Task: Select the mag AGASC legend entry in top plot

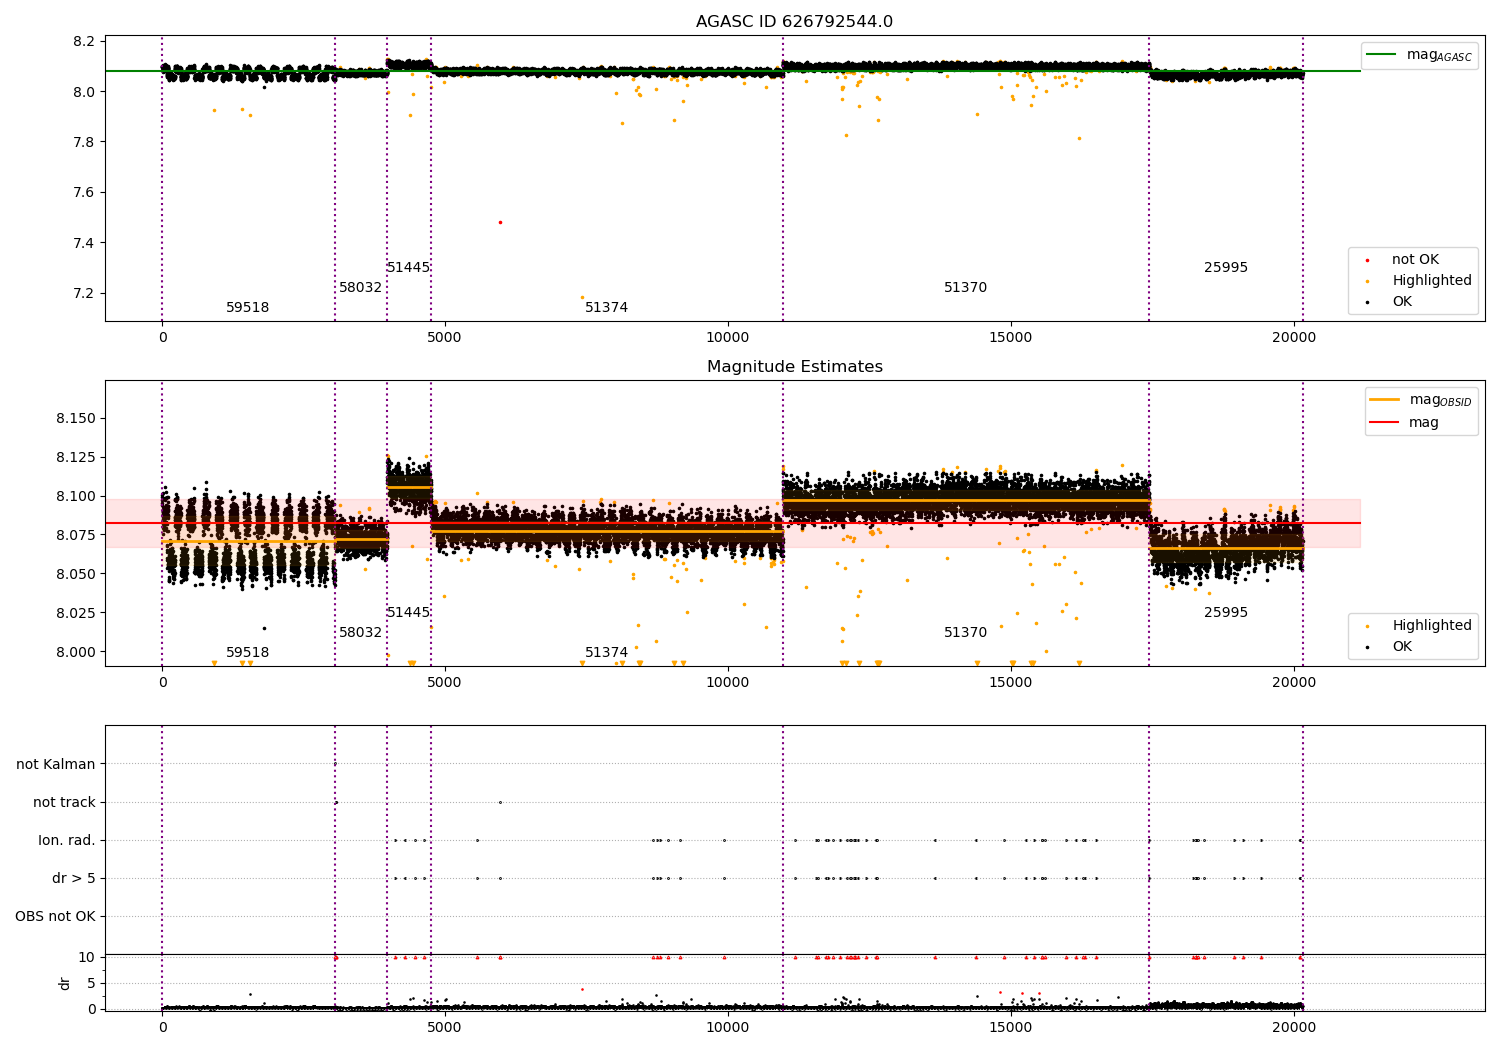Action: [x=1419, y=55]
